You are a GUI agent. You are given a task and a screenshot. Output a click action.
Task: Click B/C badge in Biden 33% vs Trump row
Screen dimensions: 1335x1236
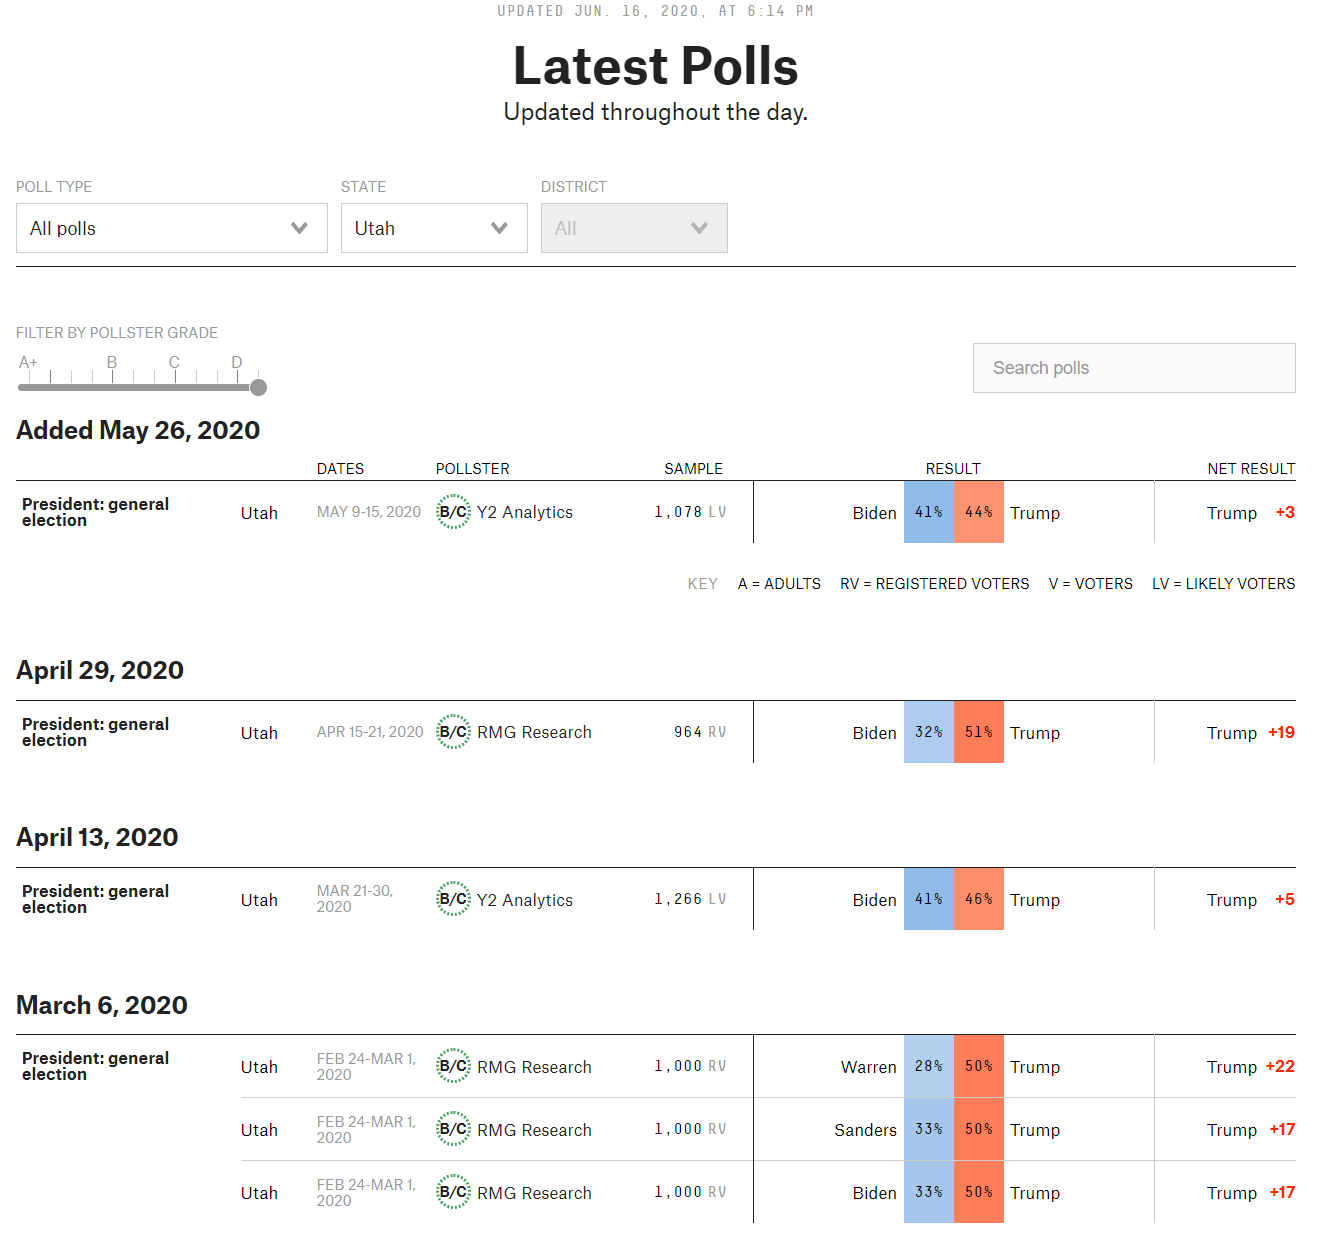coord(453,1192)
